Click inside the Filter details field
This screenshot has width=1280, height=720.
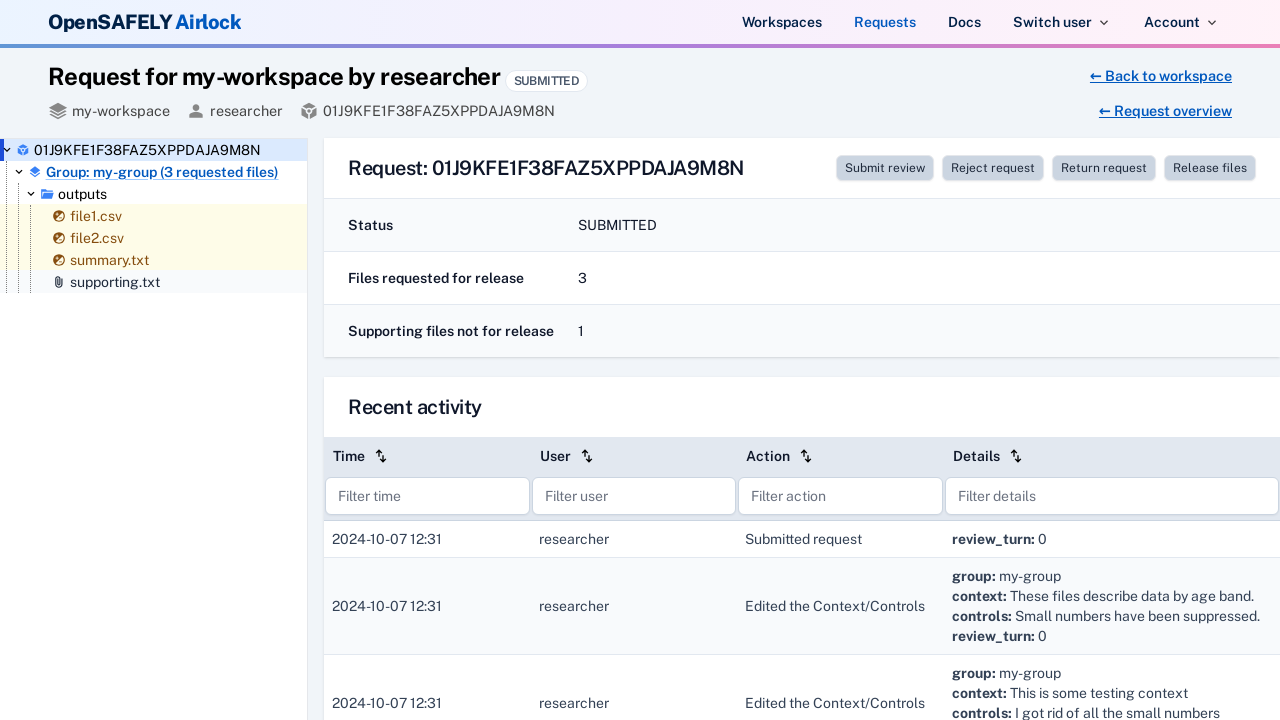pos(1110,496)
